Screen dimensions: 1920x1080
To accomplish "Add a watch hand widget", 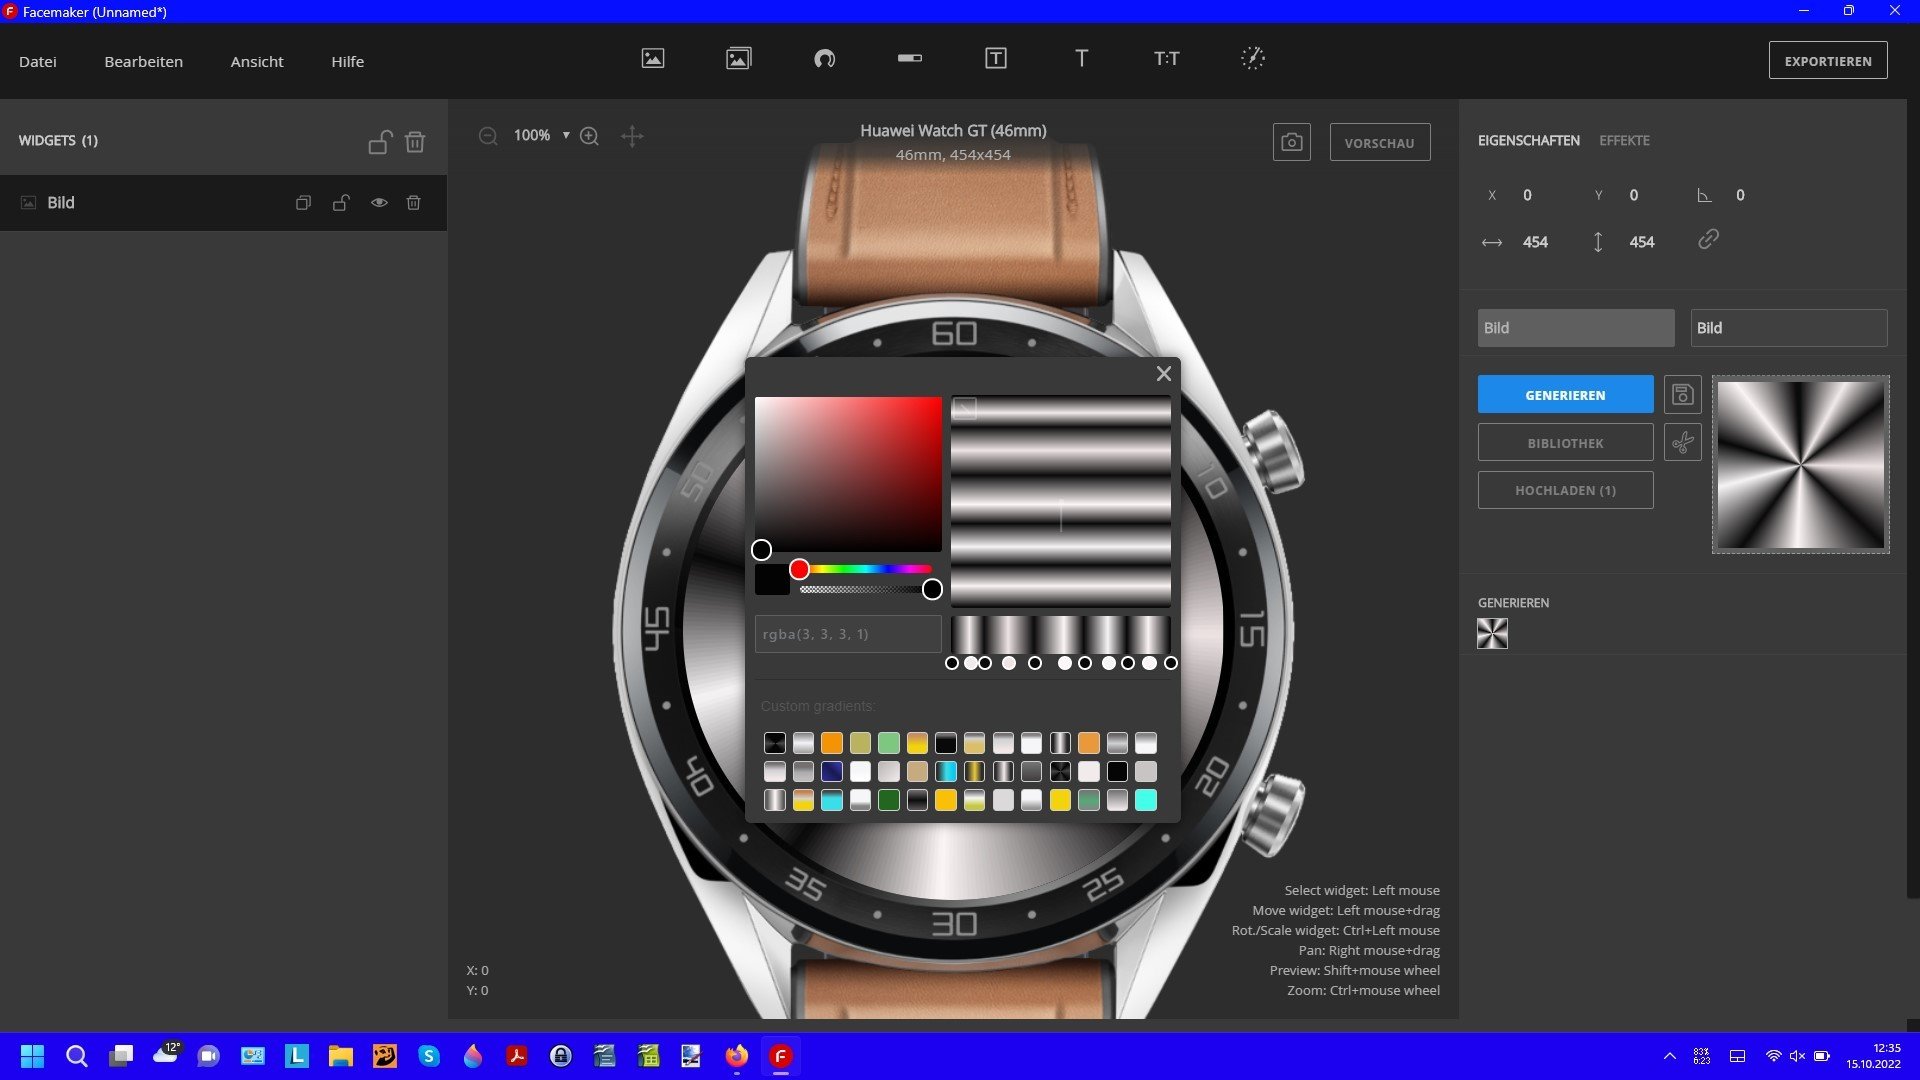I will click(1253, 59).
